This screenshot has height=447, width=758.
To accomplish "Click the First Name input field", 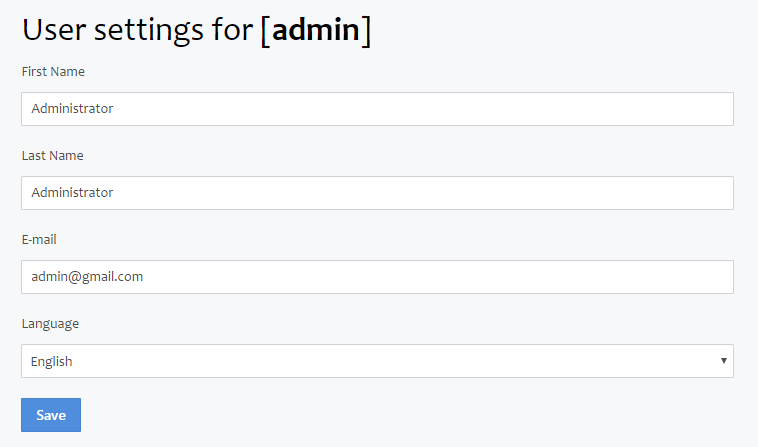I will [x=377, y=109].
